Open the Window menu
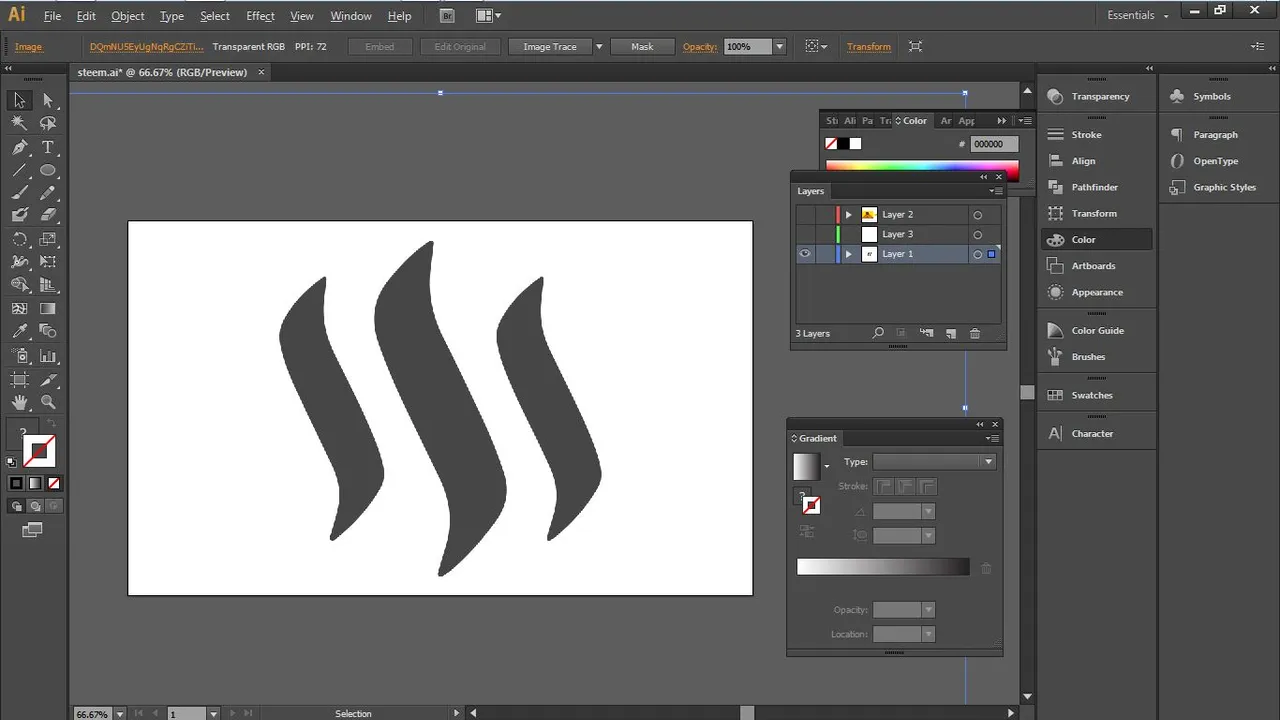The width and height of the screenshot is (1280, 720). pyautogui.click(x=351, y=16)
